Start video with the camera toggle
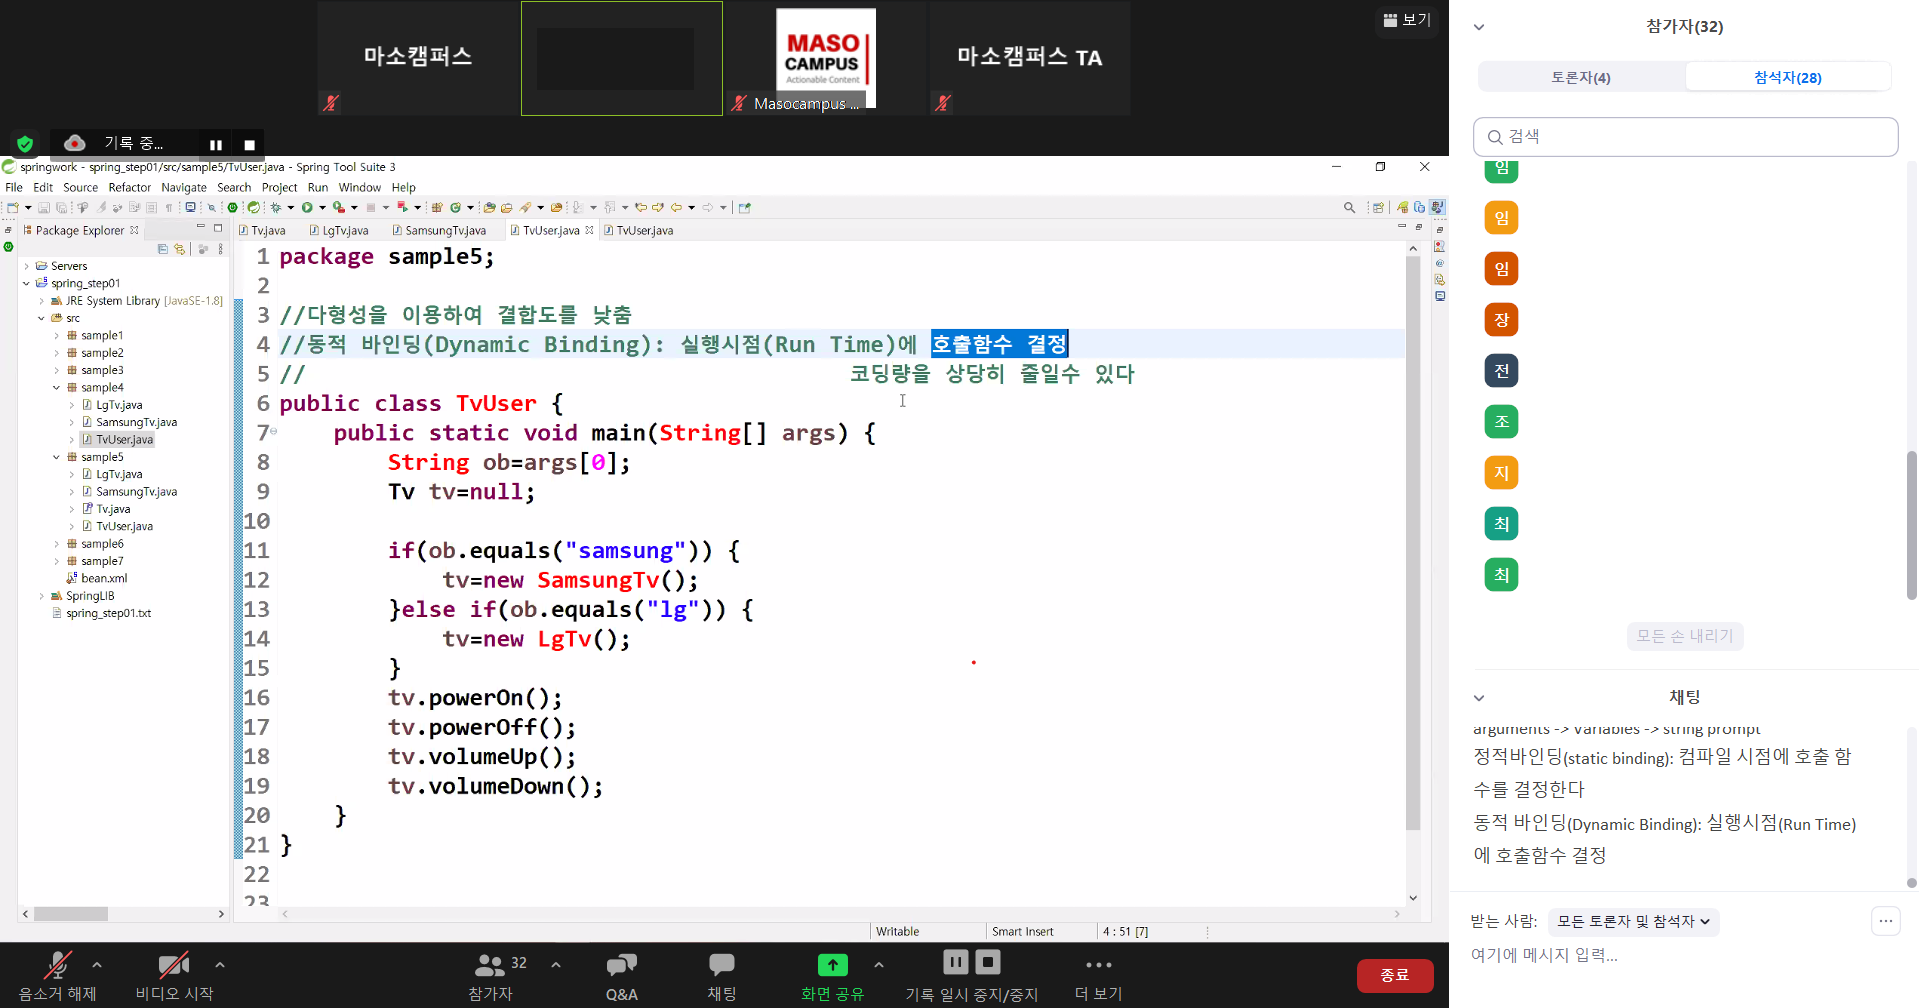1919x1008 pixels. (173, 965)
